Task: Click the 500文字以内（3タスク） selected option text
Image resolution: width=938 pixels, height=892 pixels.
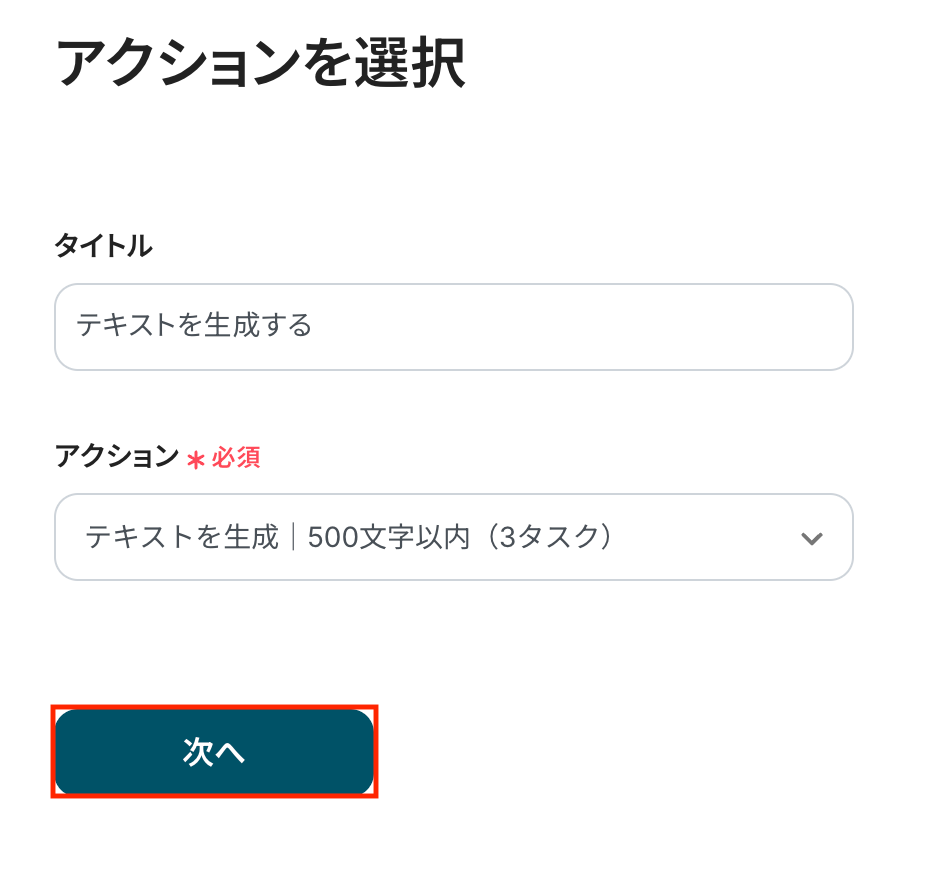Action: click(460, 537)
